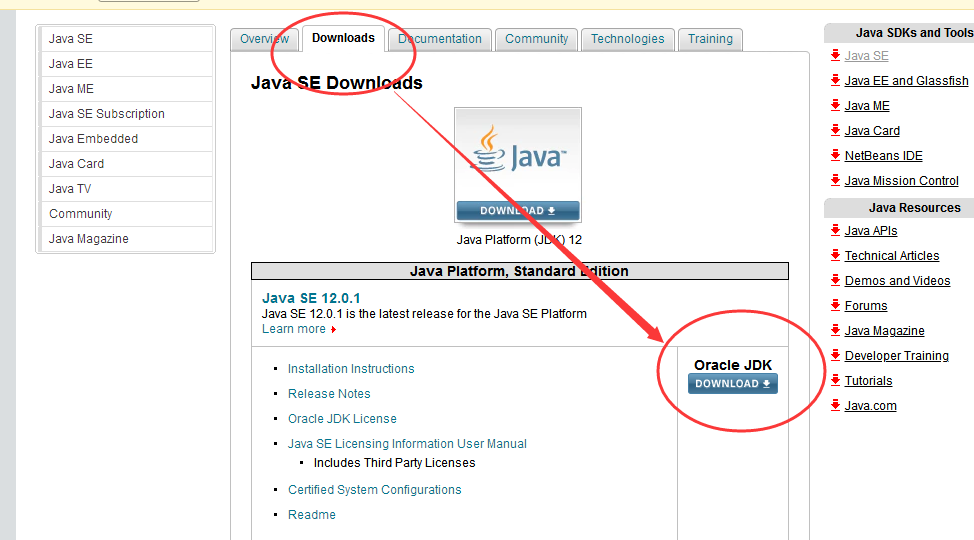Open the Oracle JDK License link
Viewport: 974px width, 540px height.
(342, 419)
